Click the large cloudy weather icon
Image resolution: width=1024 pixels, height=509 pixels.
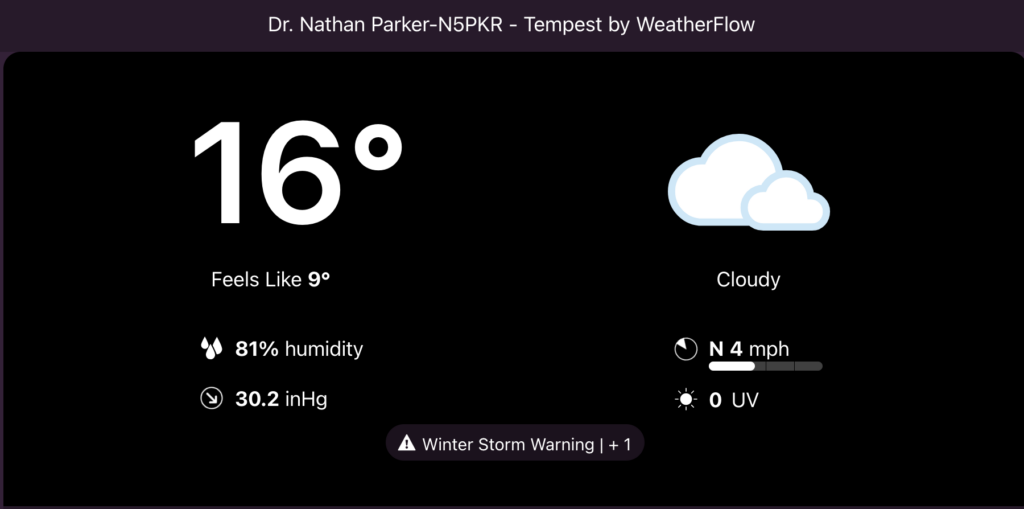pyautogui.click(x=748, y=183)
